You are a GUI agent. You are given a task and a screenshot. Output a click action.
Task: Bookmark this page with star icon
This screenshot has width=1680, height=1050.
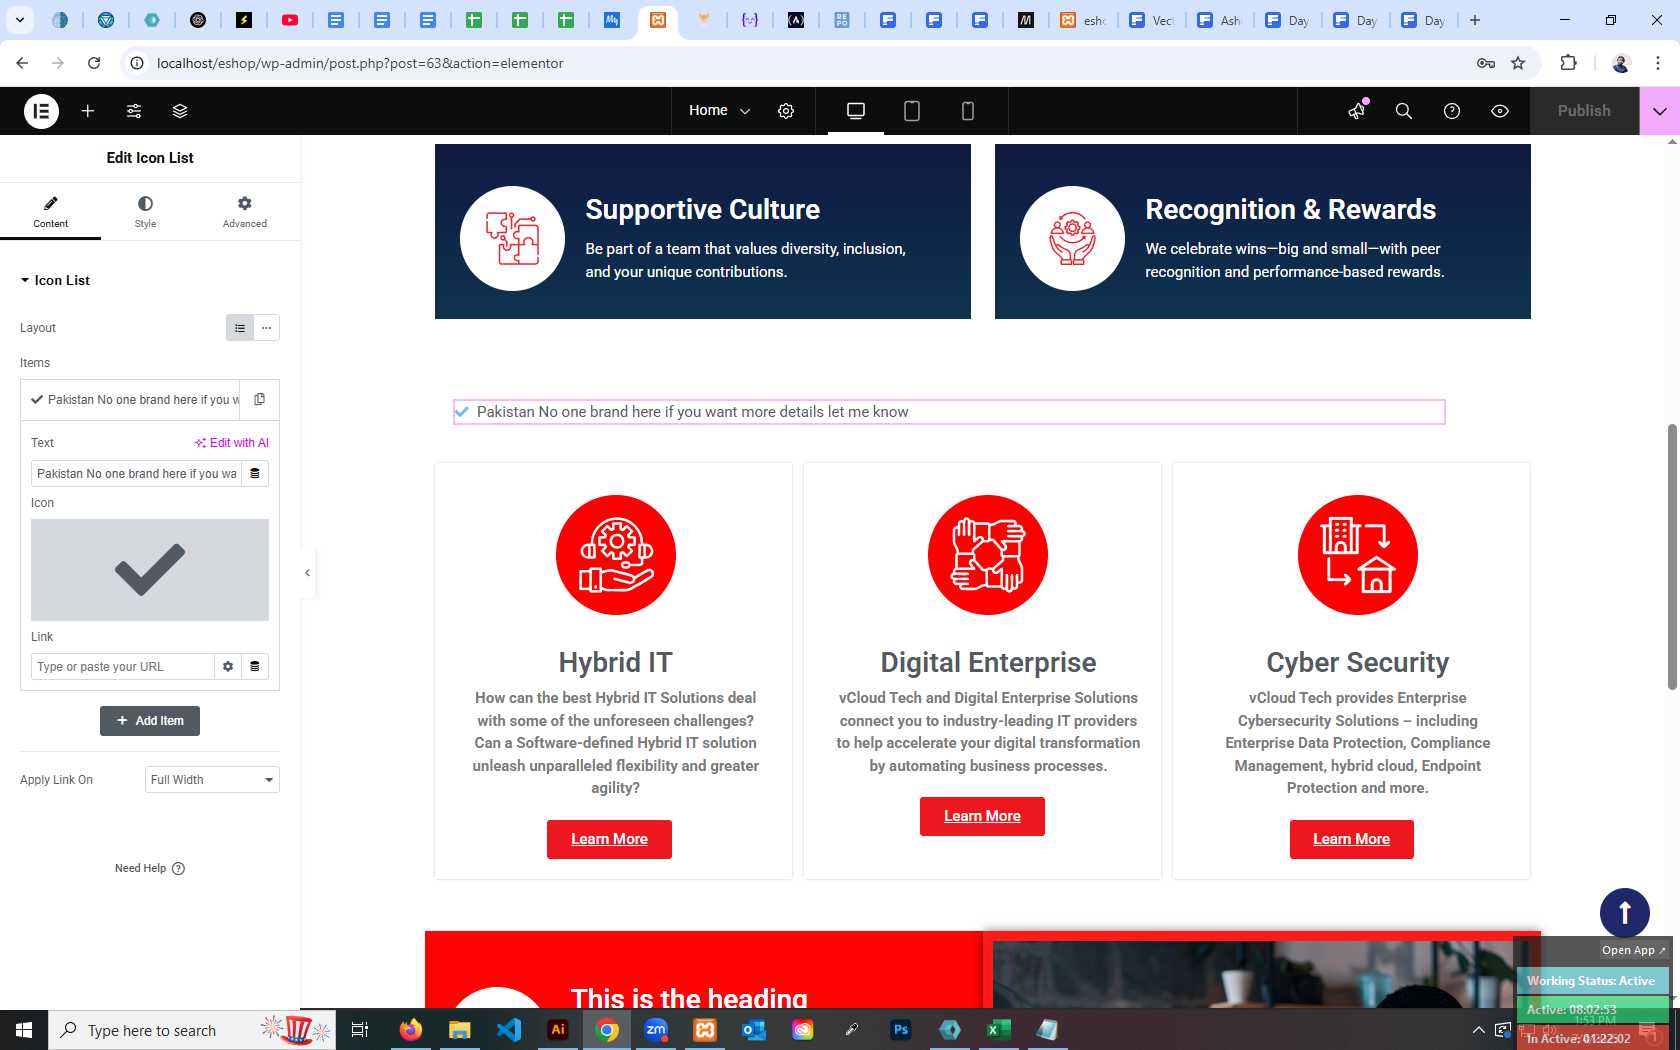(1518, 63)
